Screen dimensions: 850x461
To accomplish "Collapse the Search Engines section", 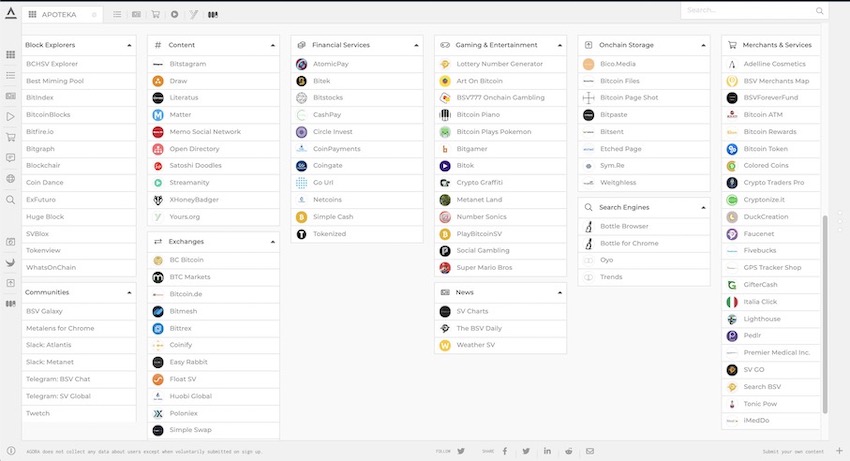I will [x=703, y=207].
